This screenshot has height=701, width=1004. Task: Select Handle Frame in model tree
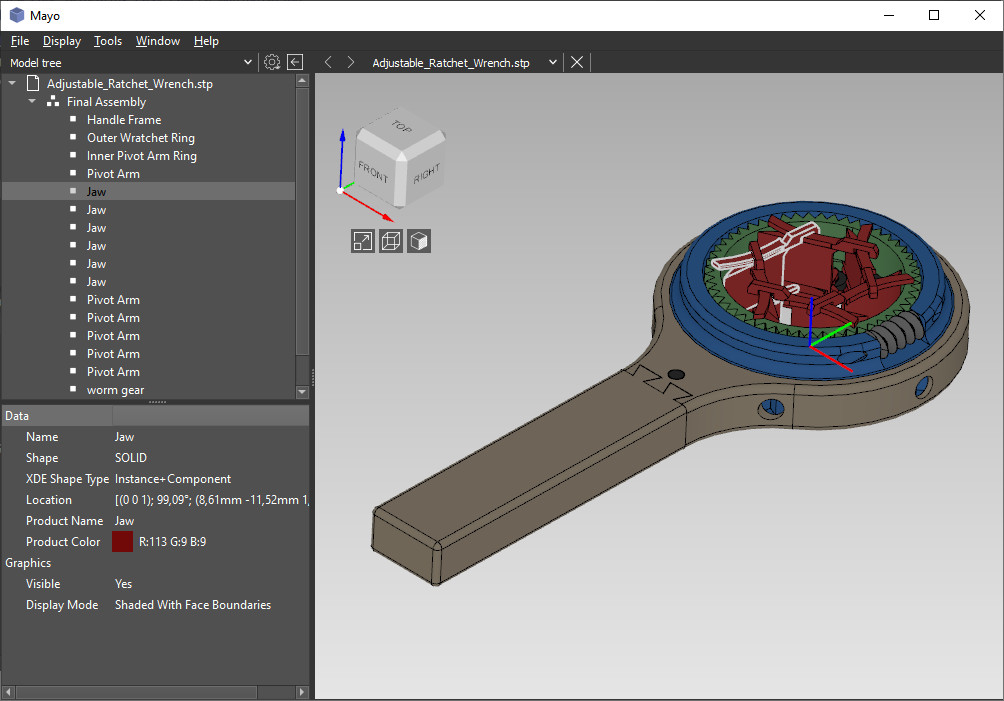point(124,120)
